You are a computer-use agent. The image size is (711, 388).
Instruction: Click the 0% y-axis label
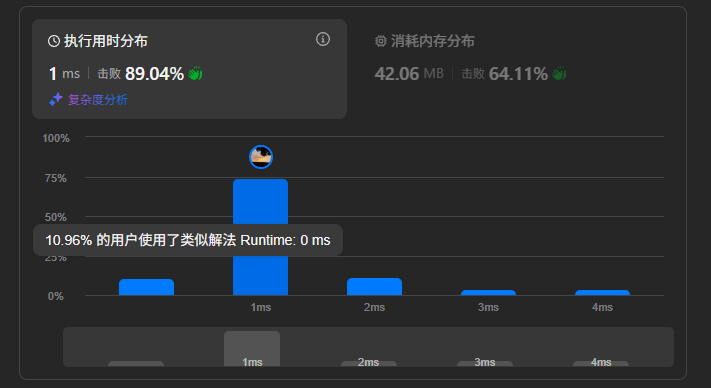click(56, 296)
